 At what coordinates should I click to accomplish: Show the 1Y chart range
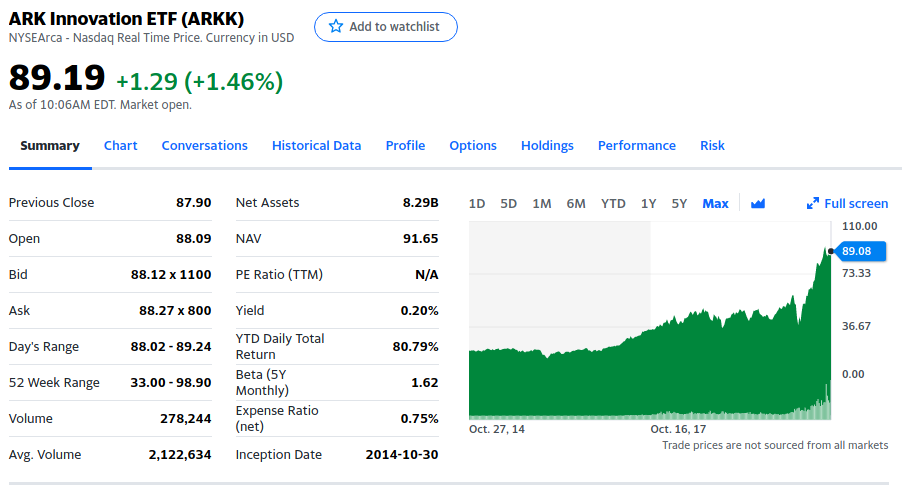pos(648,203)
